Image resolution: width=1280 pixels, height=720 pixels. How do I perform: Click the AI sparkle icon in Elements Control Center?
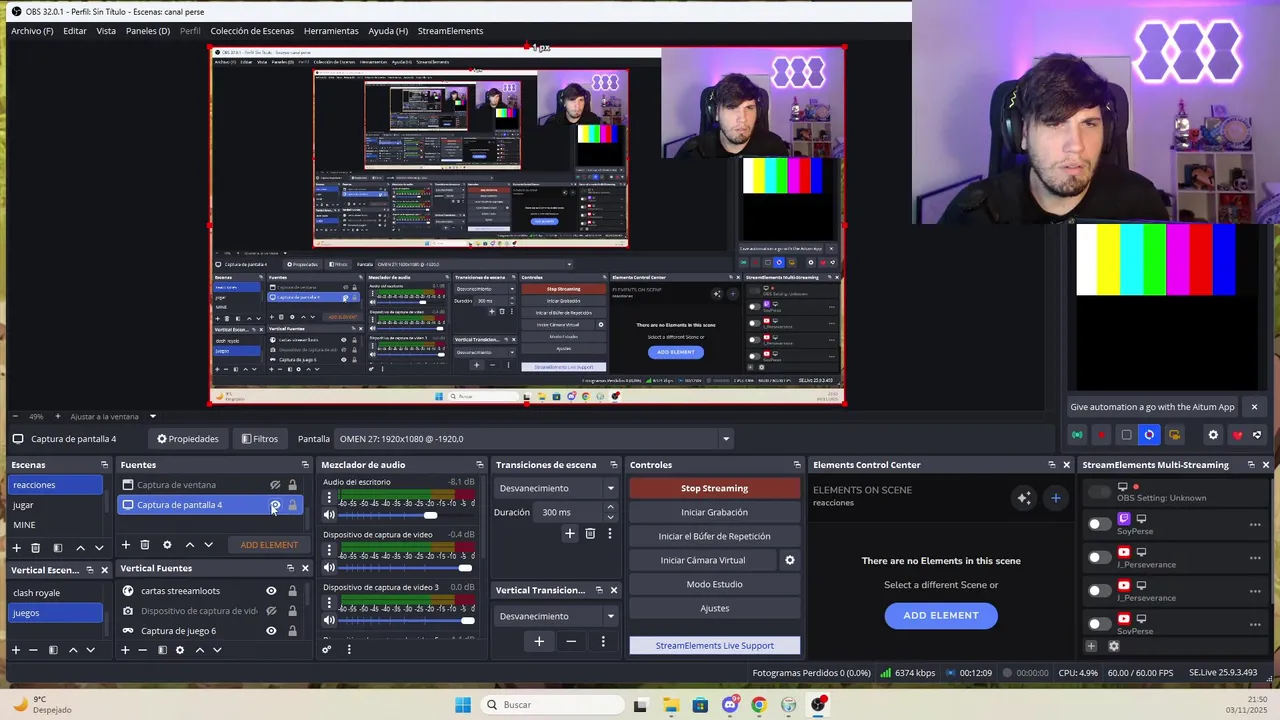coord(1023,497)
